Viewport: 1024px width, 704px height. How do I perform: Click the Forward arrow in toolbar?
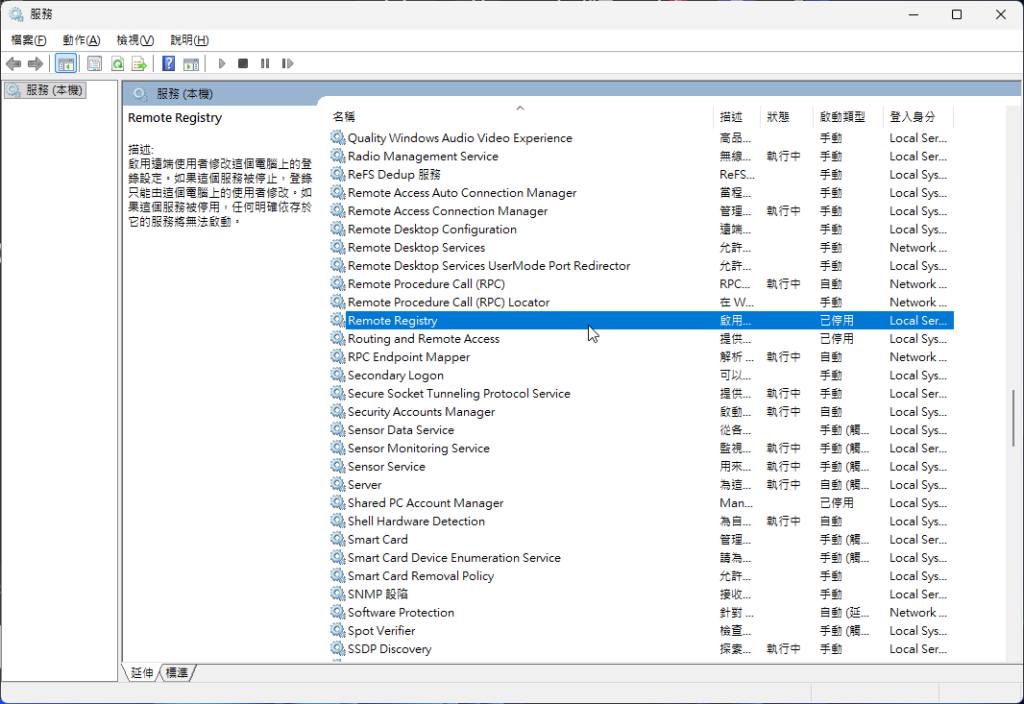point(36,64)
